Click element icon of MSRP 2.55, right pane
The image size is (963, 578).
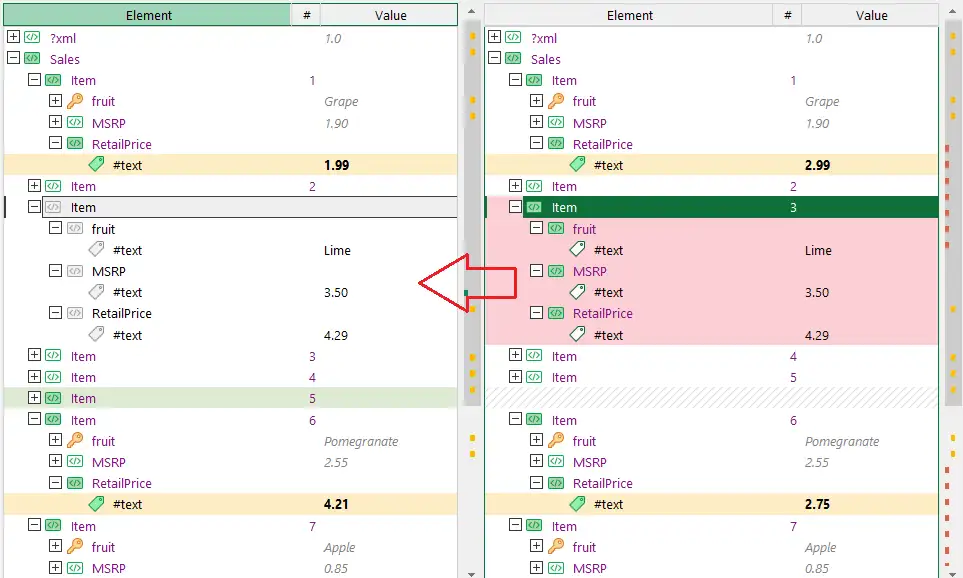tap(556, 461)
